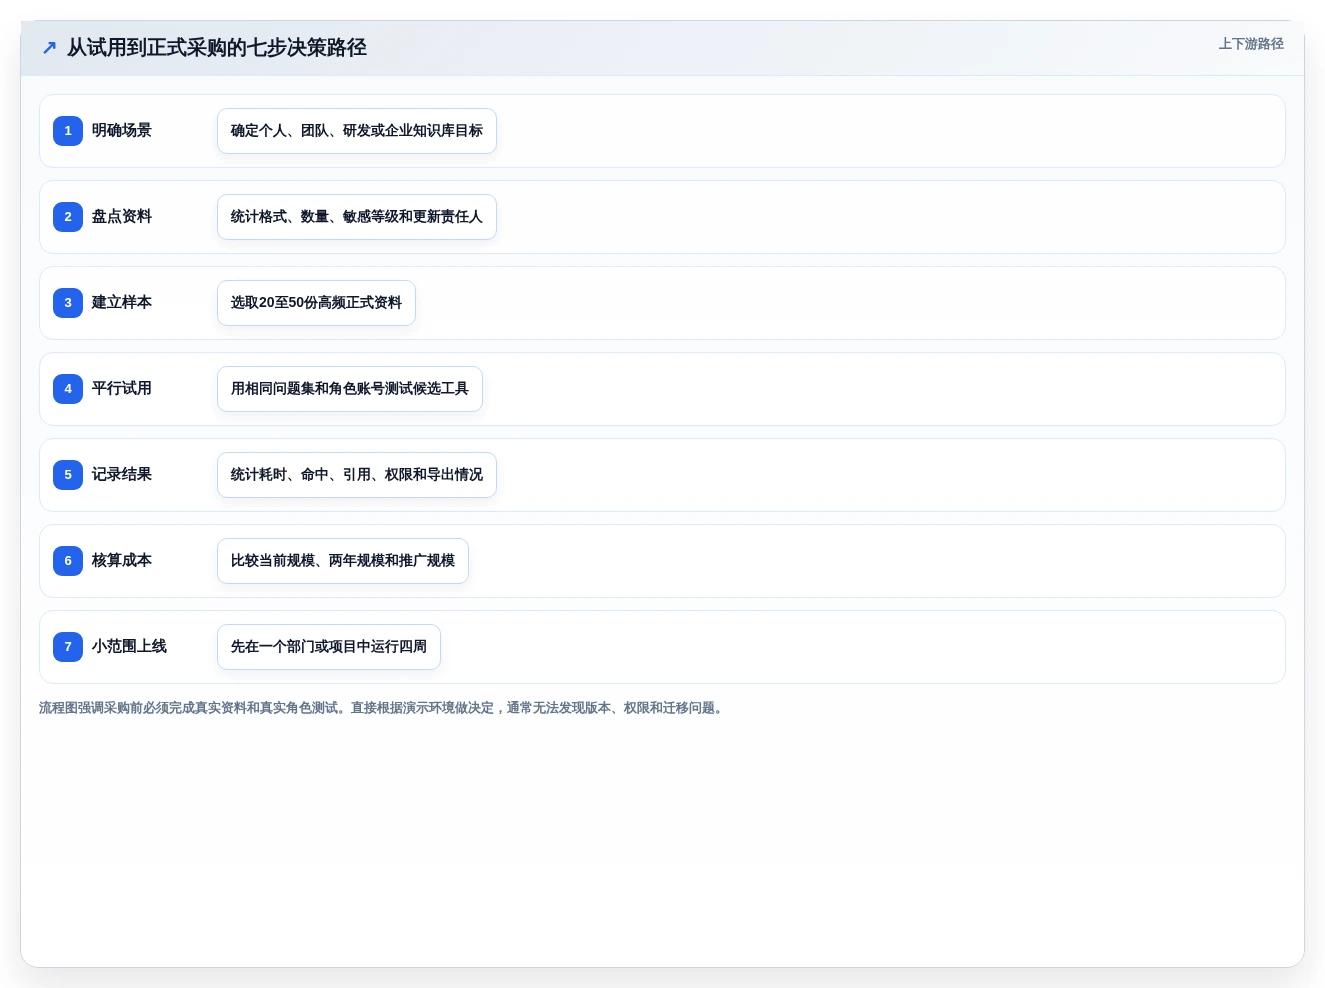Click the step label 小范围上线

(x=129, y=647)
